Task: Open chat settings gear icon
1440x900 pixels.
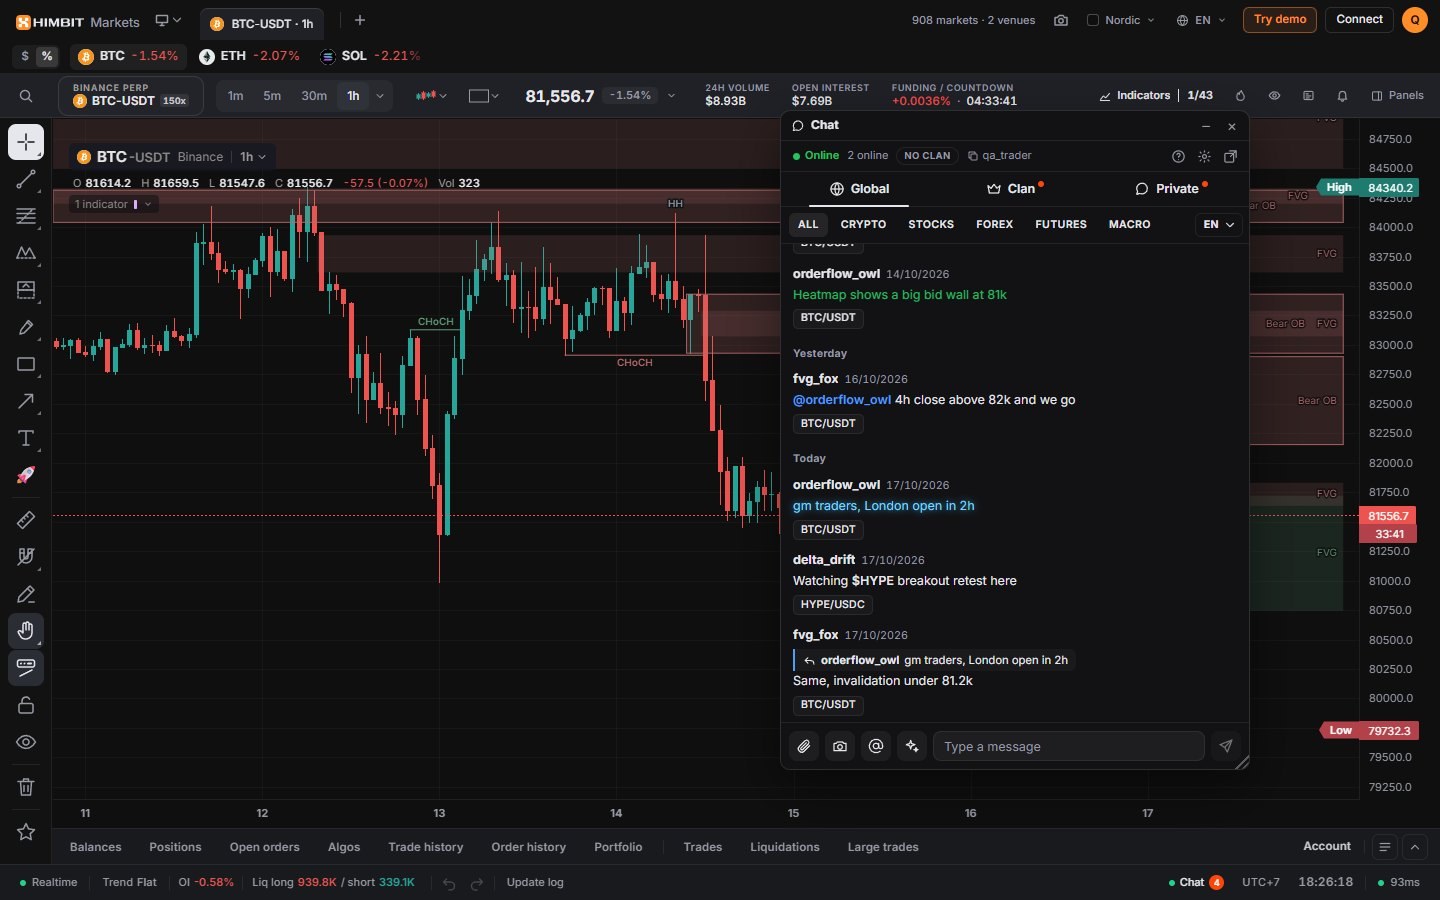Action: (1204, 156)
